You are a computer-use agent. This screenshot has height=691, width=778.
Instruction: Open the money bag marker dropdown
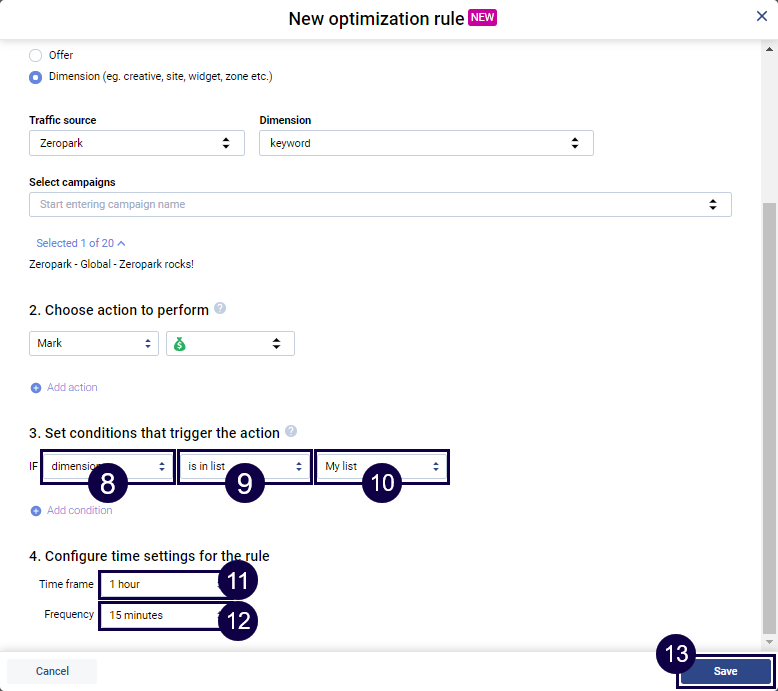pyautogui.click(x=230, y=343)
